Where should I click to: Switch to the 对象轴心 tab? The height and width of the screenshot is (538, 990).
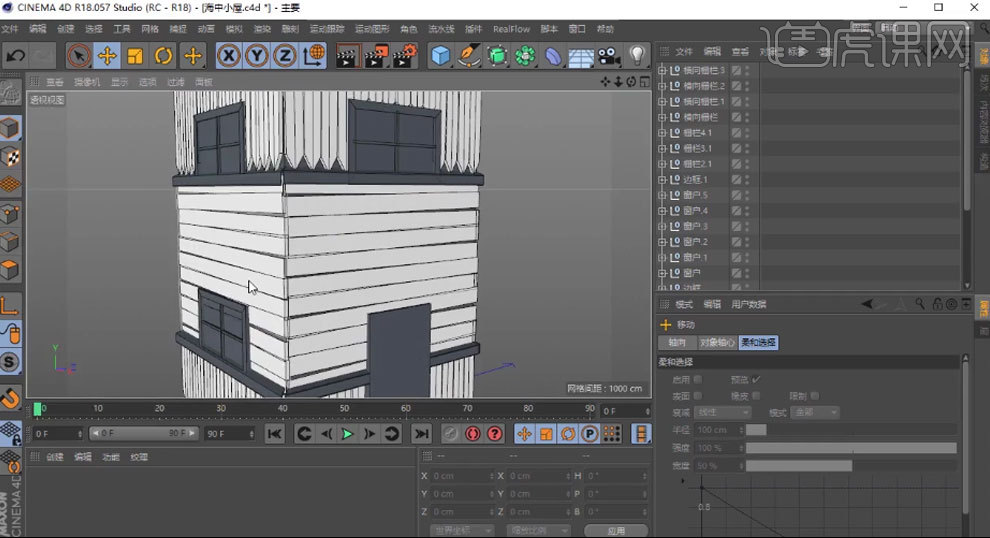[x=717, y=343]
